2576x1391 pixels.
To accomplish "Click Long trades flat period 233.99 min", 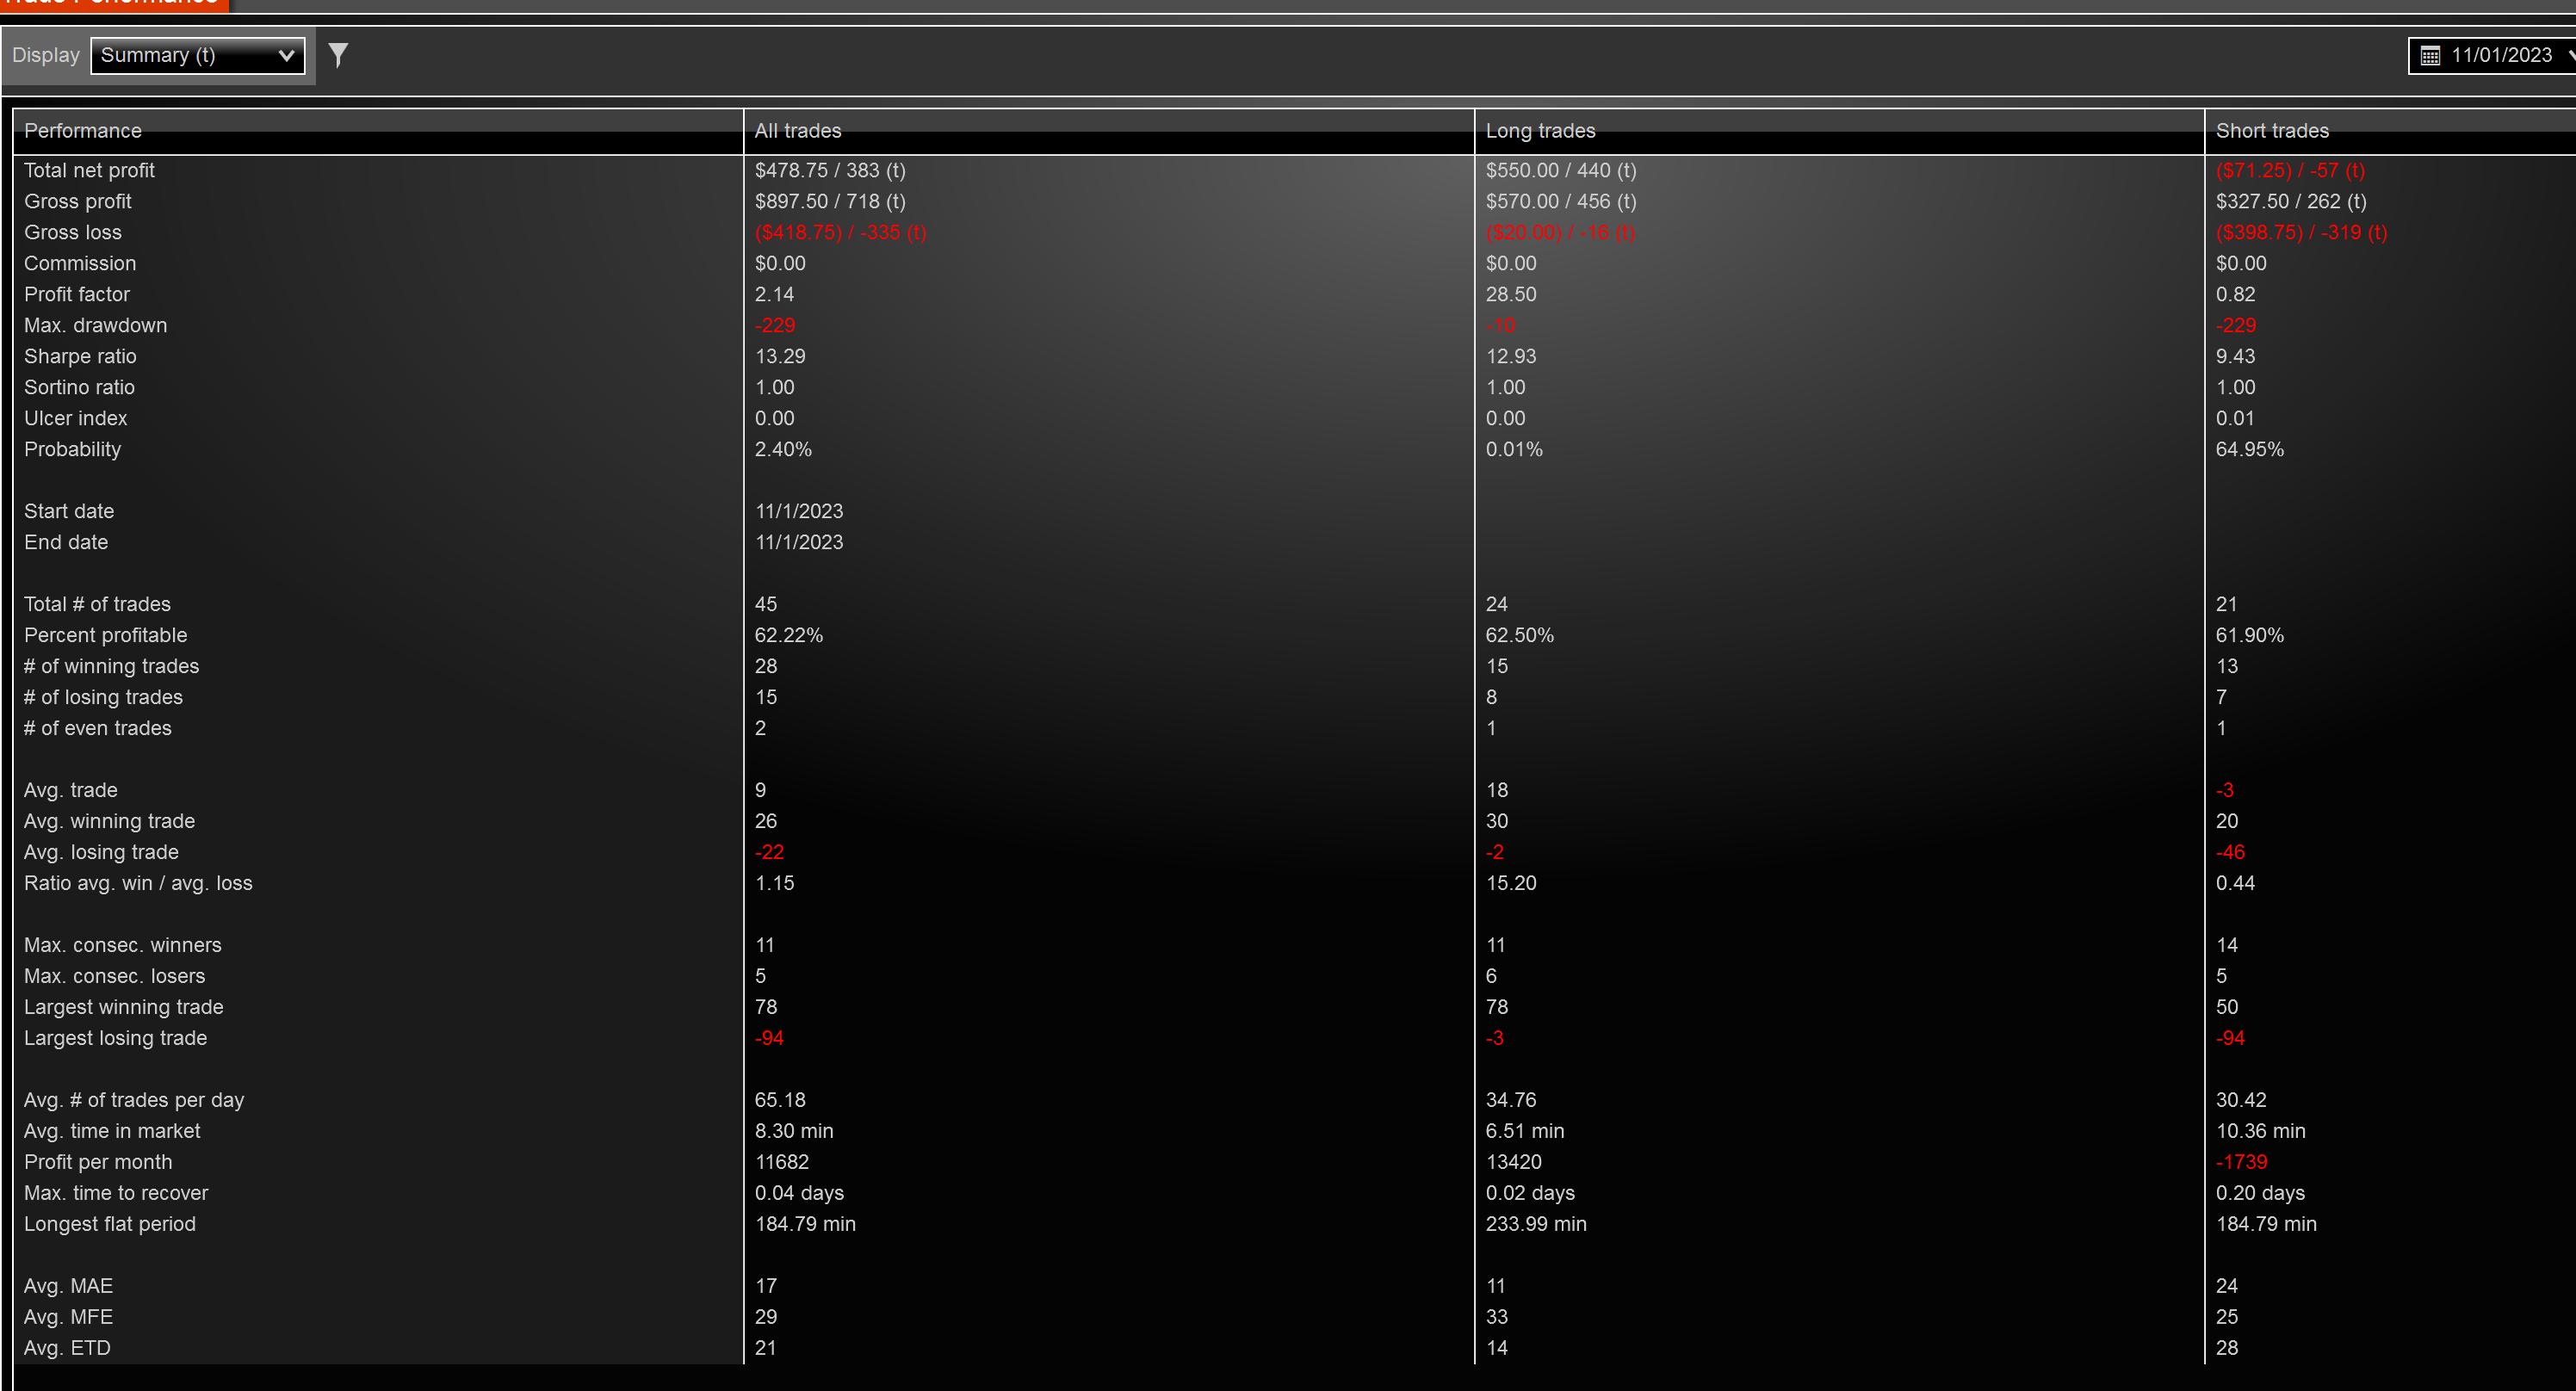I will click(1536, 1224).
